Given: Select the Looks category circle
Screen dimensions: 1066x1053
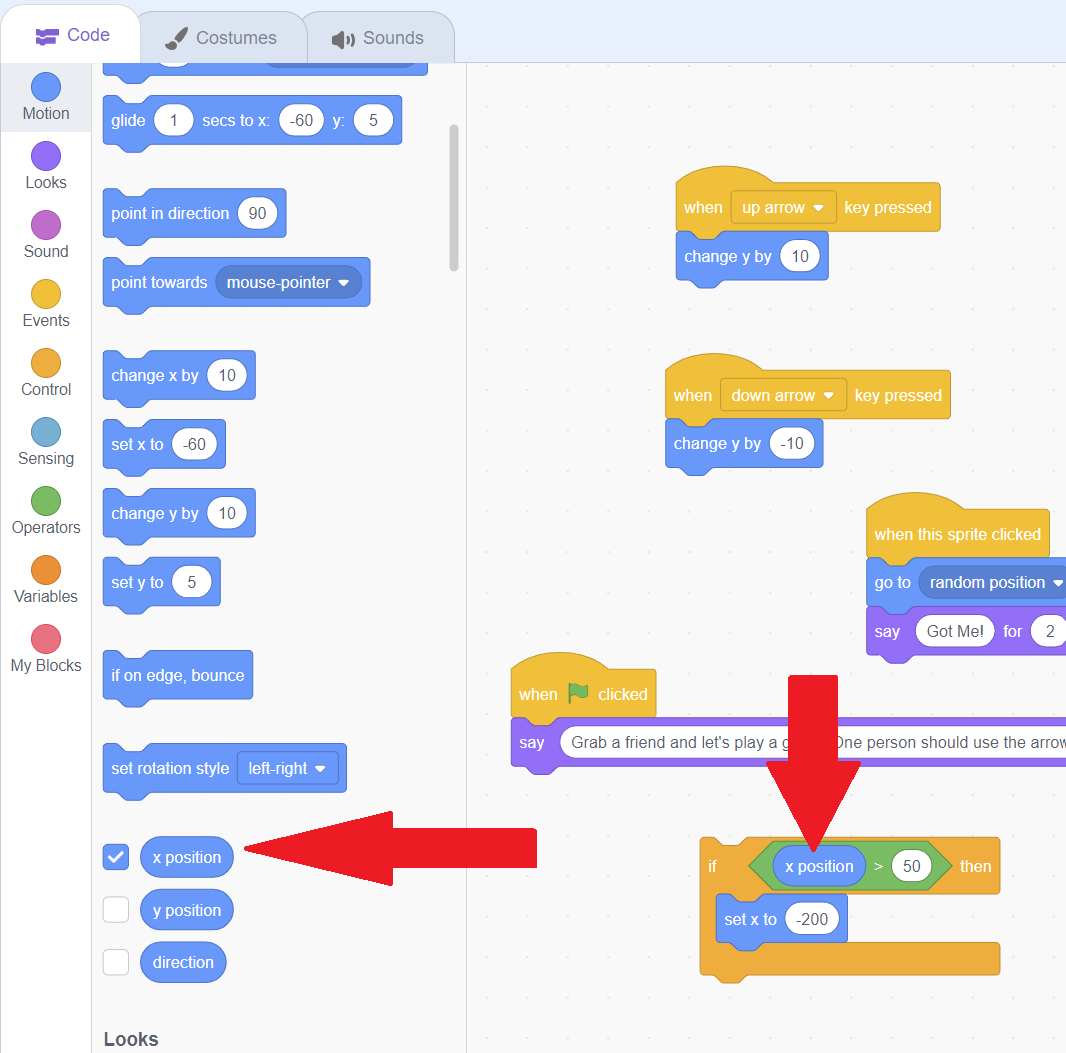Looking at the screenshot, I should tap(46, 156).
